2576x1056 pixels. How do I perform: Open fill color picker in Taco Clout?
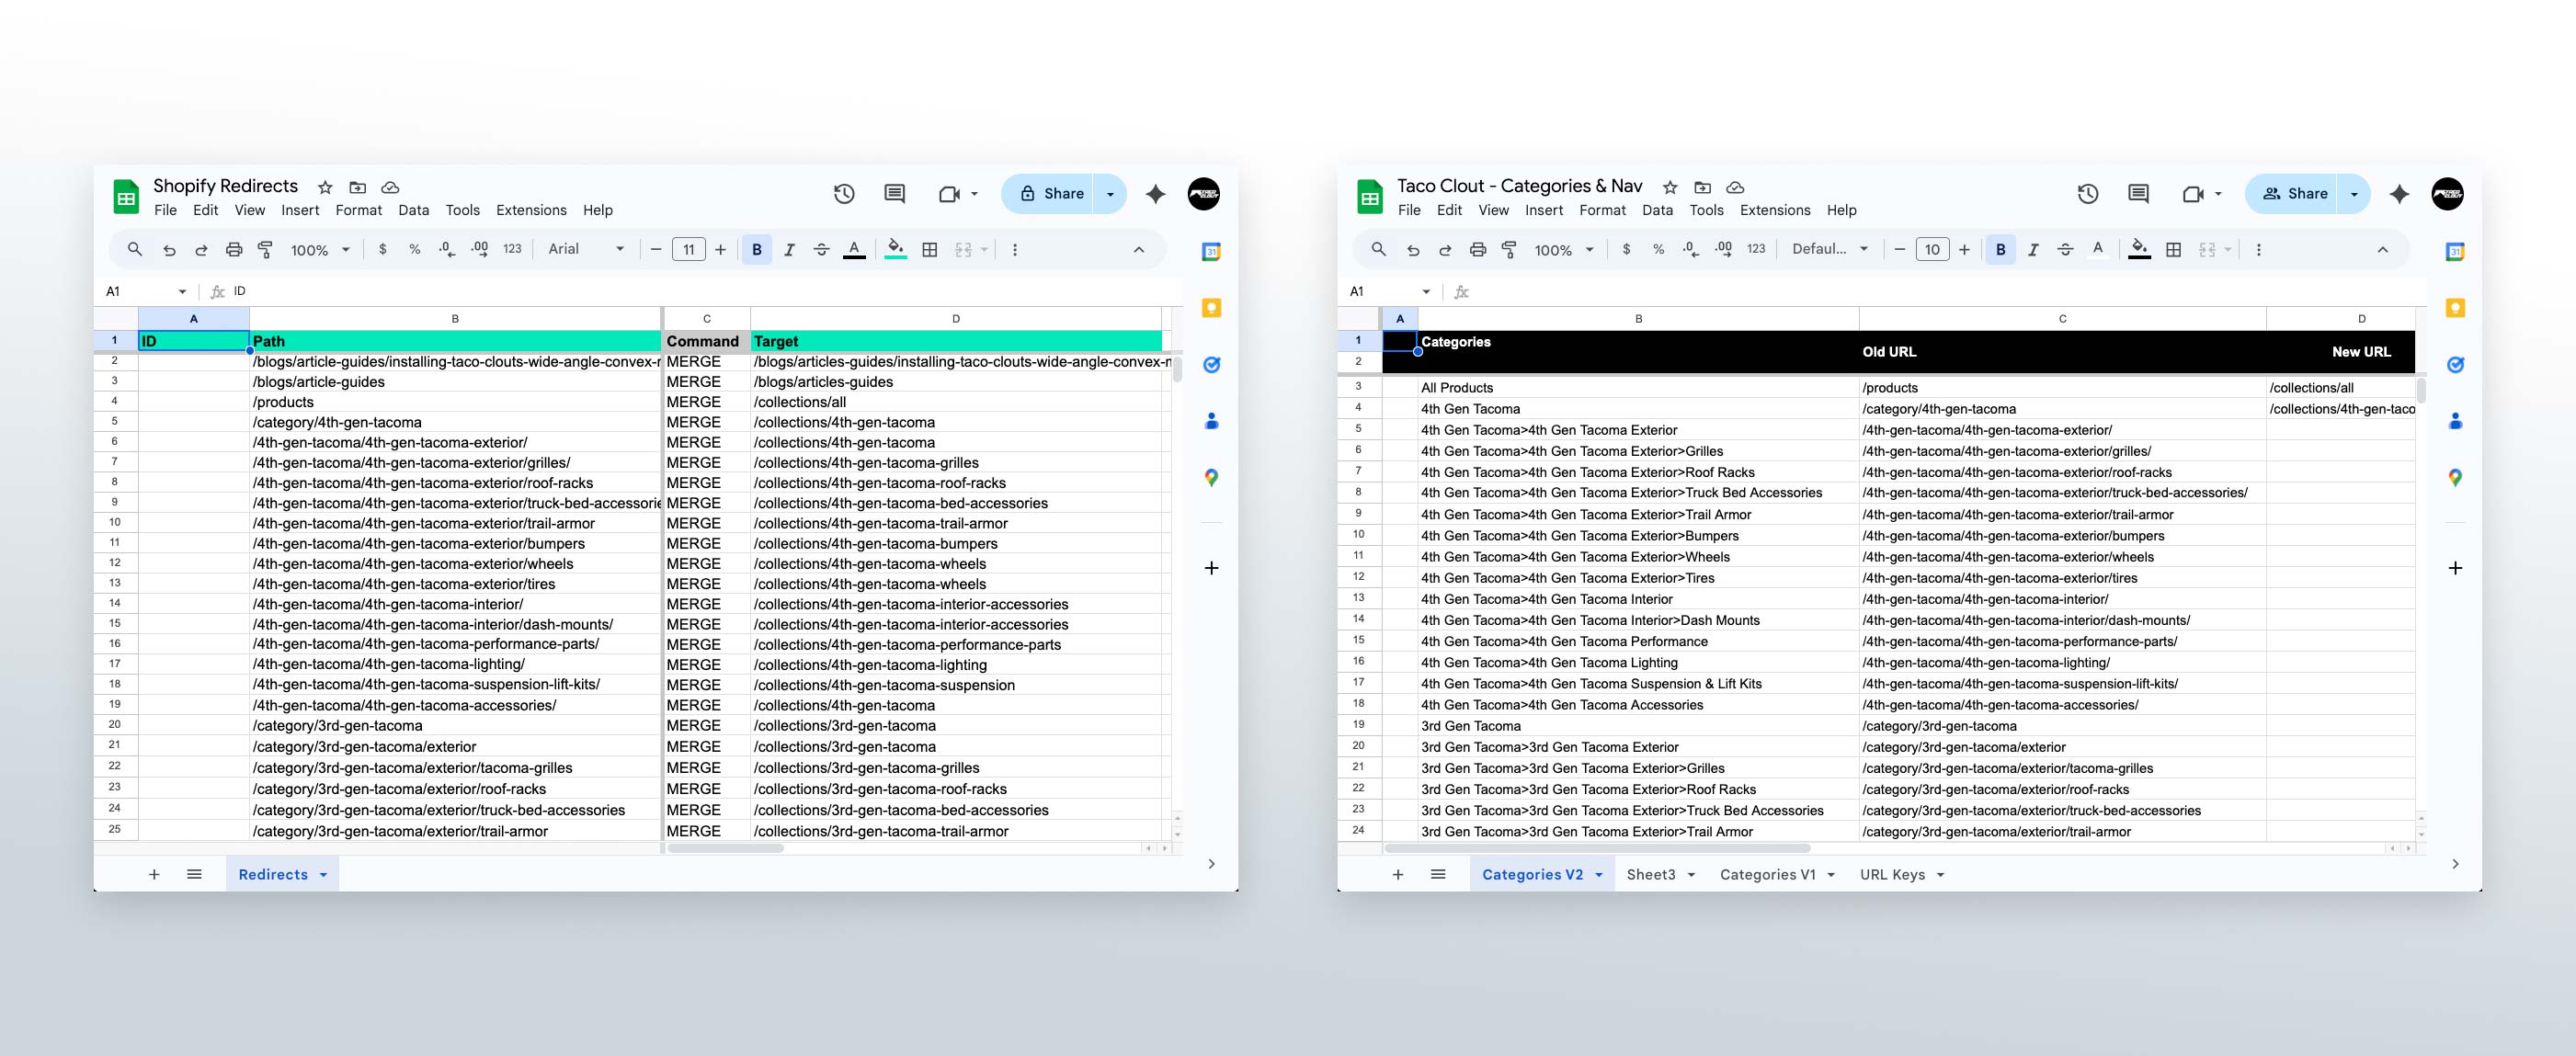point(2140,250)
